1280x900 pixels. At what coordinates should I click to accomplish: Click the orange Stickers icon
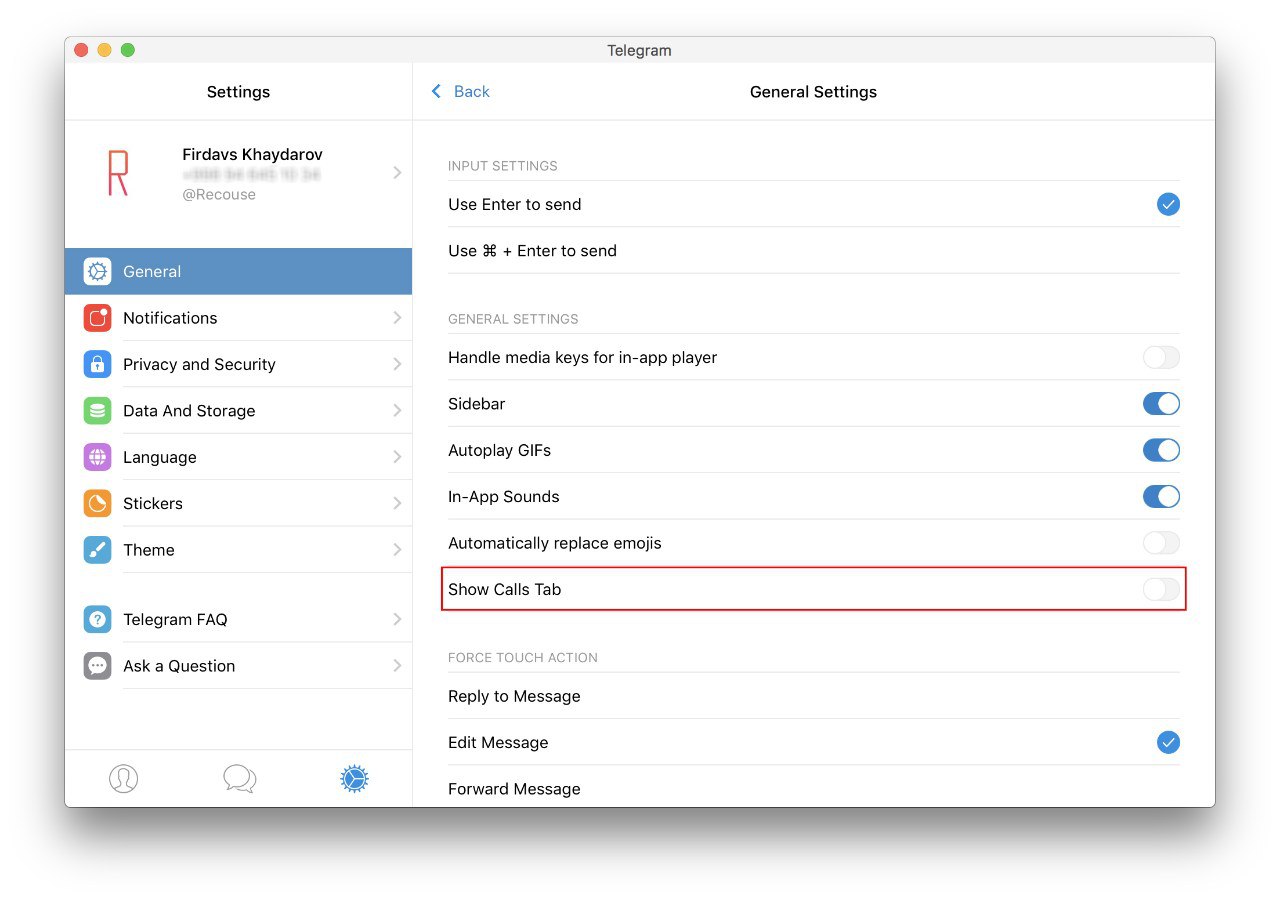(x=97, y=503)
